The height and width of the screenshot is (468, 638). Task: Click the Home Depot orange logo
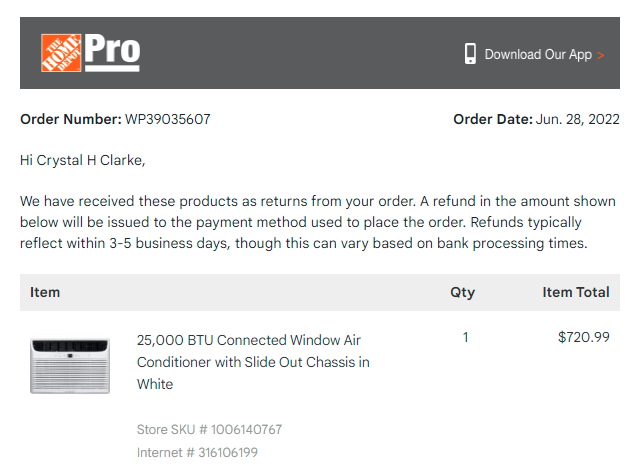click(x=61, y=53)
